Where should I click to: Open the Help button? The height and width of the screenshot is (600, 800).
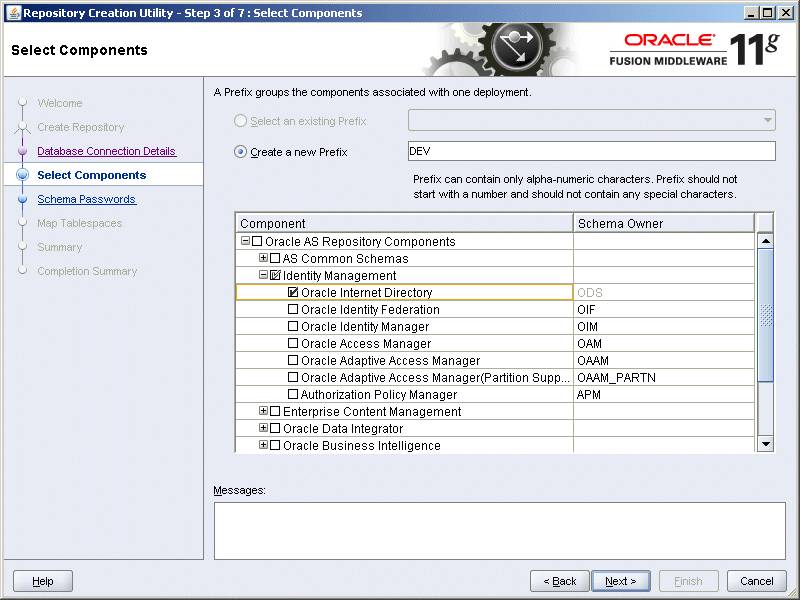pos(43,581)
